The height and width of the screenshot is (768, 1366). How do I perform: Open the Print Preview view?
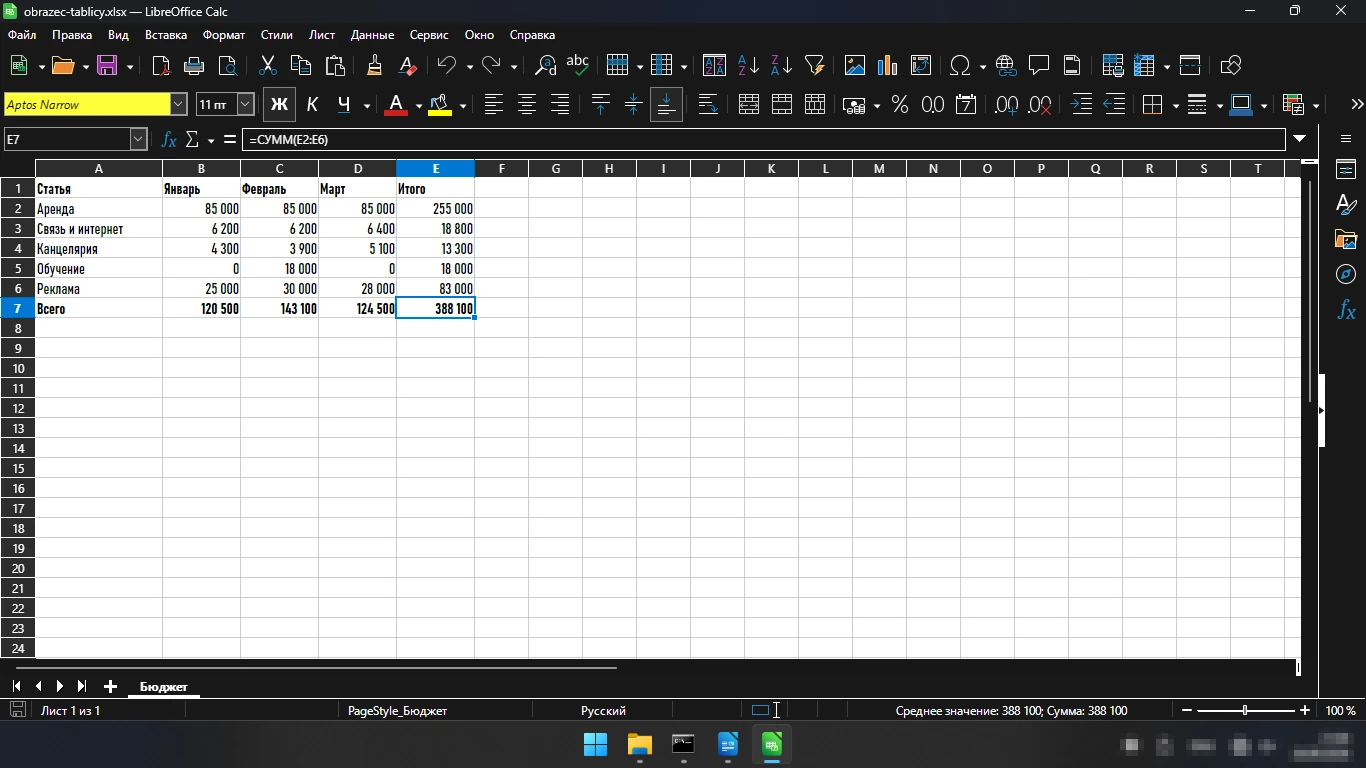coord(227,66)
